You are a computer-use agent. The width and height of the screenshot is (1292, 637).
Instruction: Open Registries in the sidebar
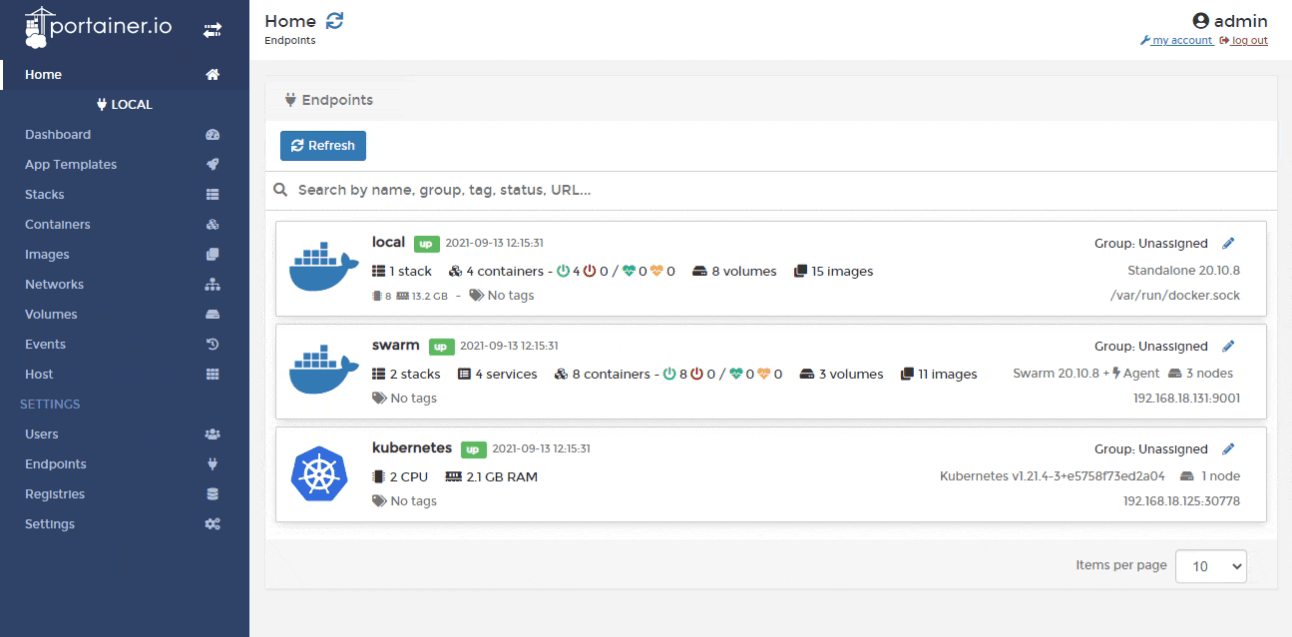(55, 494)
